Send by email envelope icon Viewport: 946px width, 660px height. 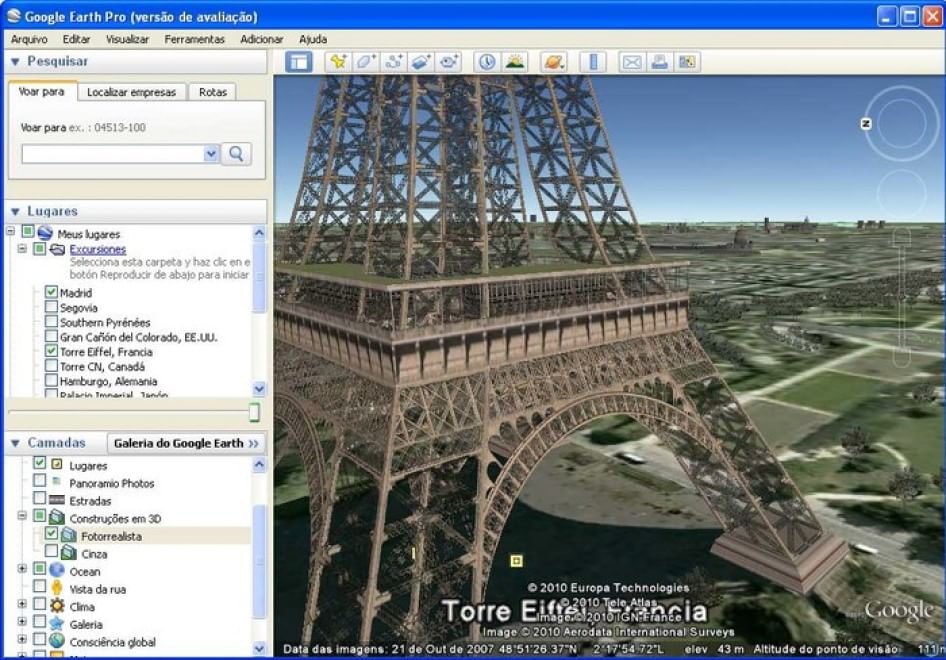[x=632, y=62]
